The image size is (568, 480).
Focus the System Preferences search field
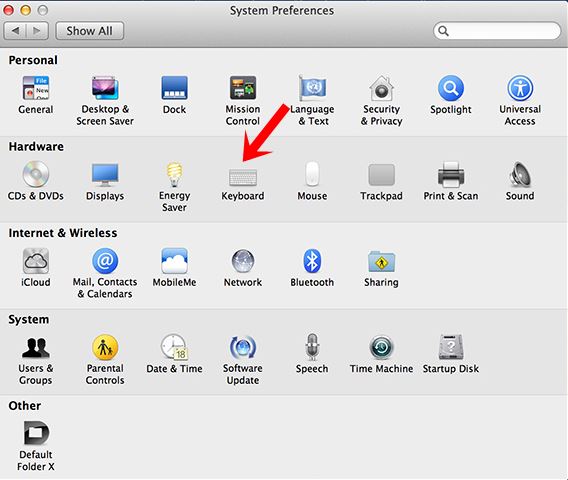click(497, 31)
